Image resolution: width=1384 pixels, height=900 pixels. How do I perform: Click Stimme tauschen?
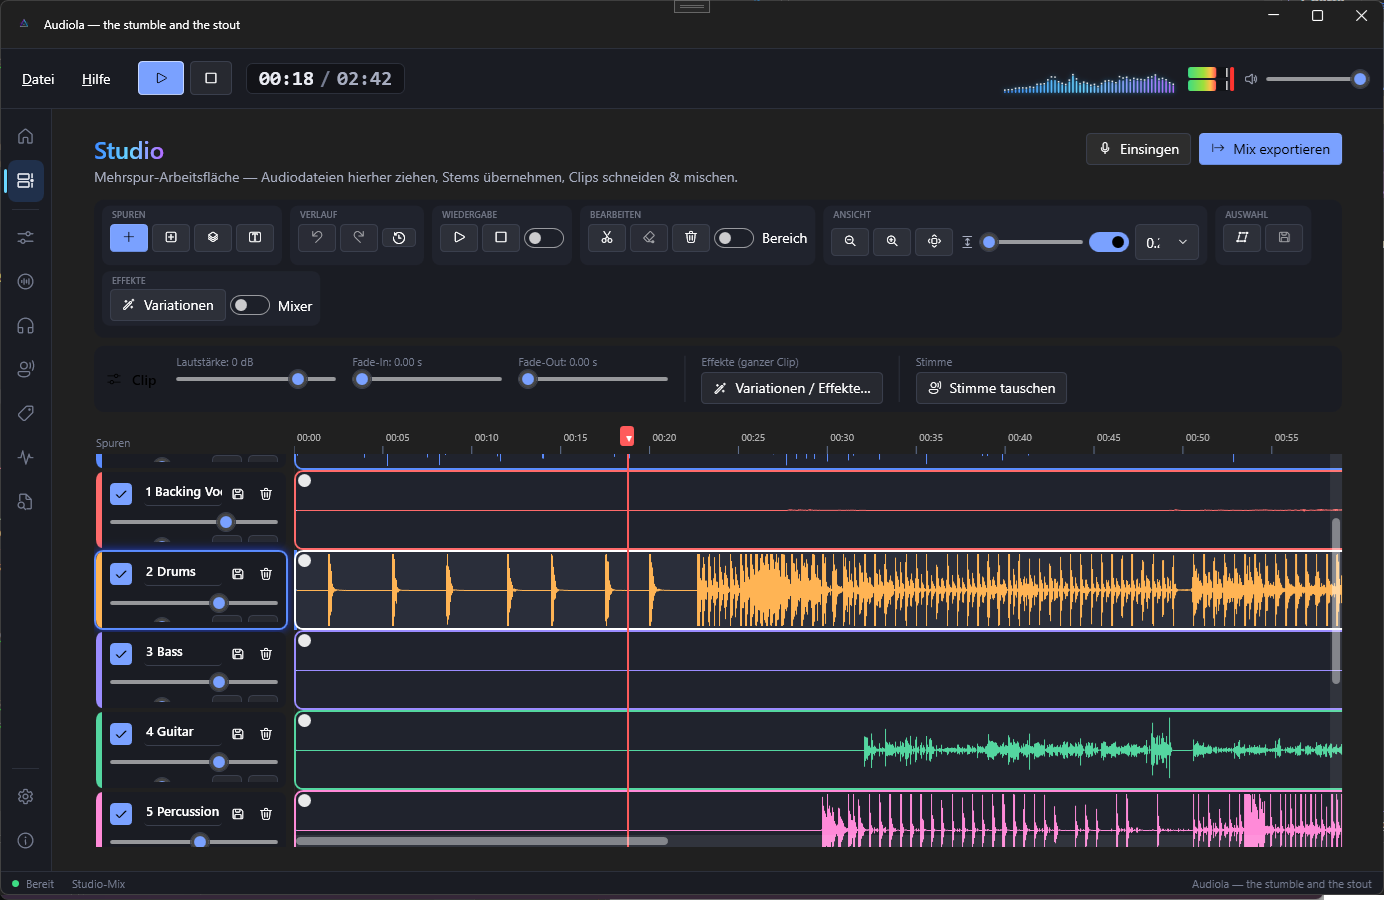pos(991,388)
